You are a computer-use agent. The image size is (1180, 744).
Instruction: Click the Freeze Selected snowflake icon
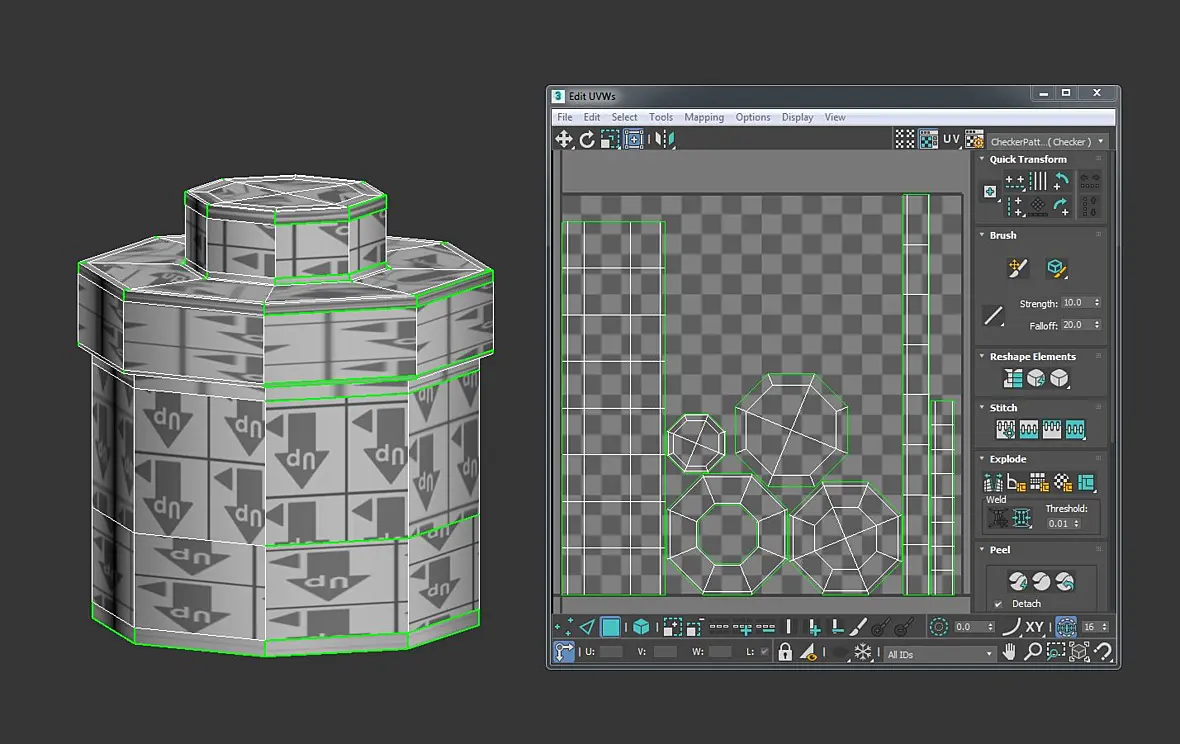click(862, 651)
